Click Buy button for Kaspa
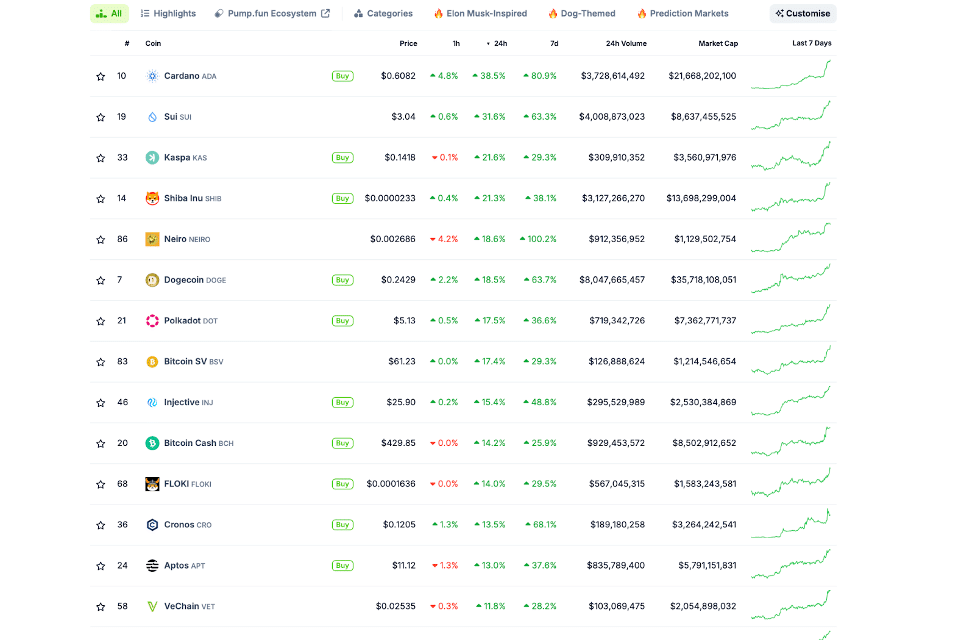 (343, 158)
